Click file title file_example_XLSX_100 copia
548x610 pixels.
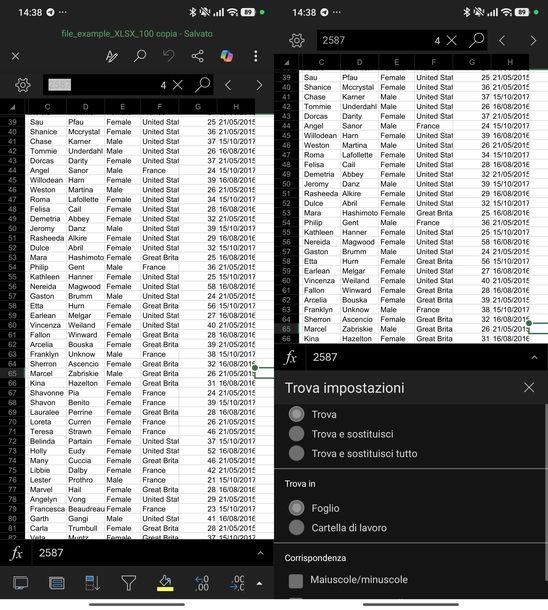click(119, 34)
